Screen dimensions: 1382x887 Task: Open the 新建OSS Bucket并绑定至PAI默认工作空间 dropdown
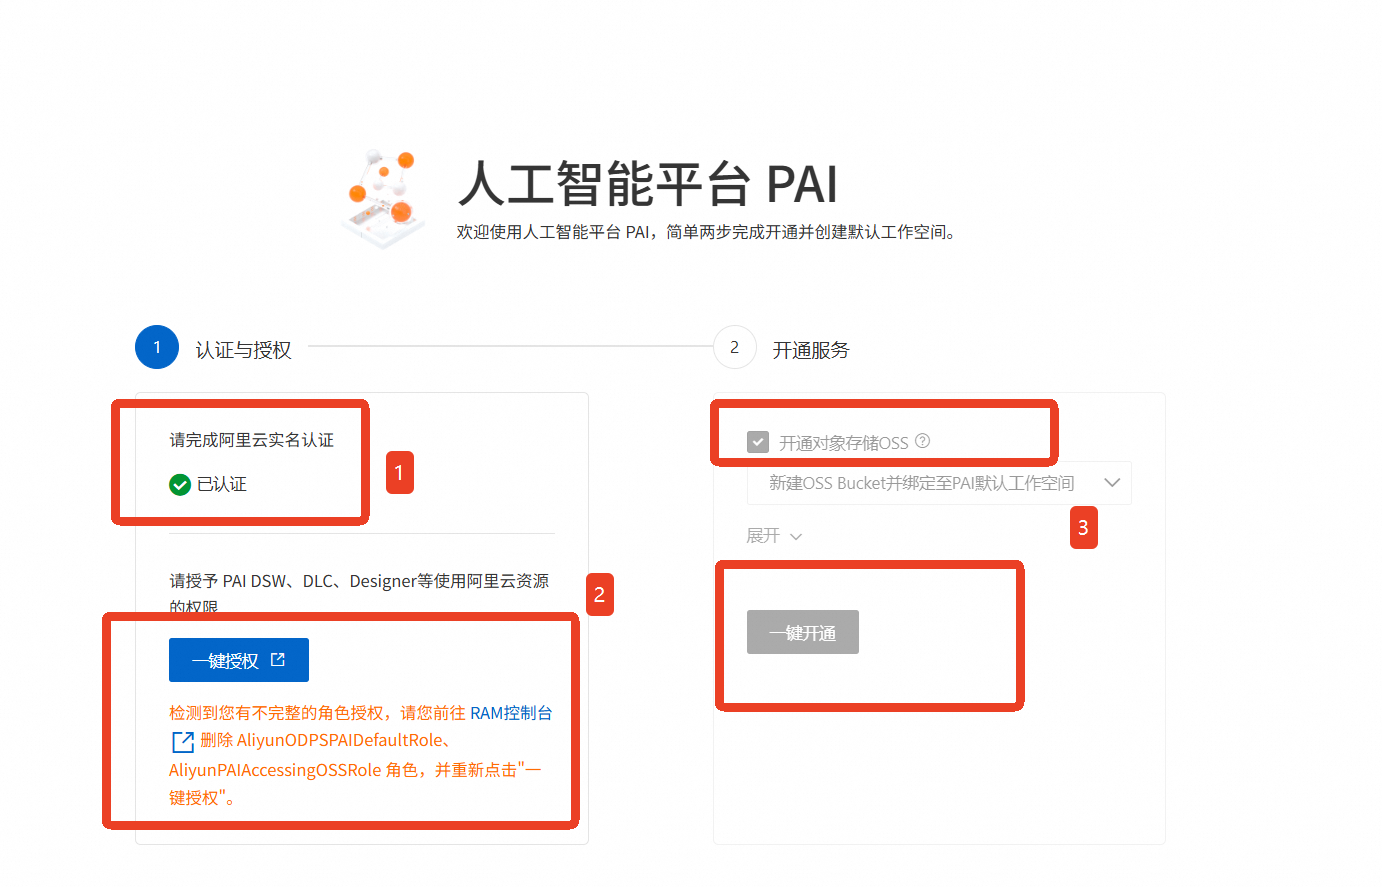tap(939, 483)
